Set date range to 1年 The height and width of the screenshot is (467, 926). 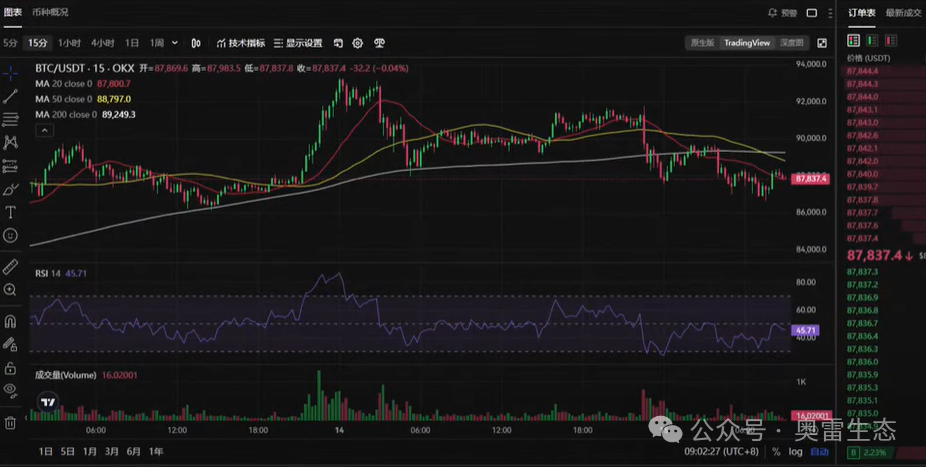(x=156, y=452)
